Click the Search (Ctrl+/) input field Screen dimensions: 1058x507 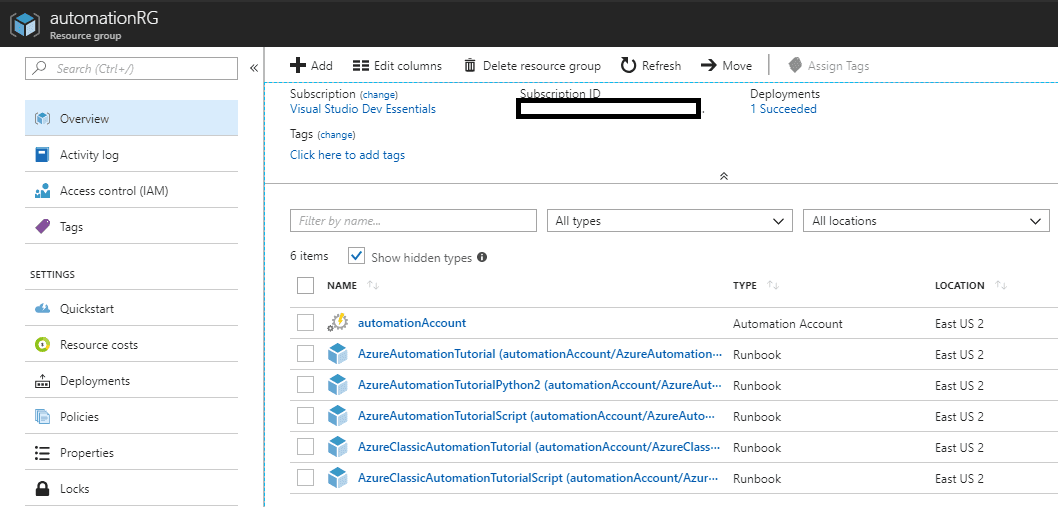[132, 68]
